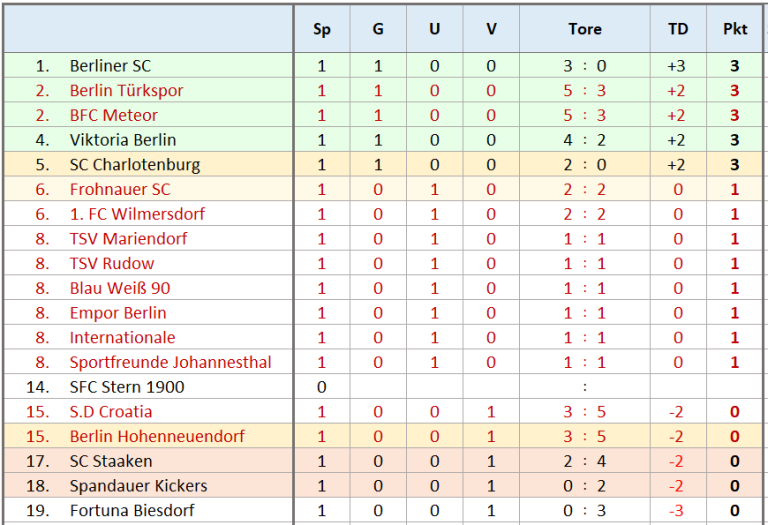Click the SC Charlotenburg team name

tap(135, 165)
